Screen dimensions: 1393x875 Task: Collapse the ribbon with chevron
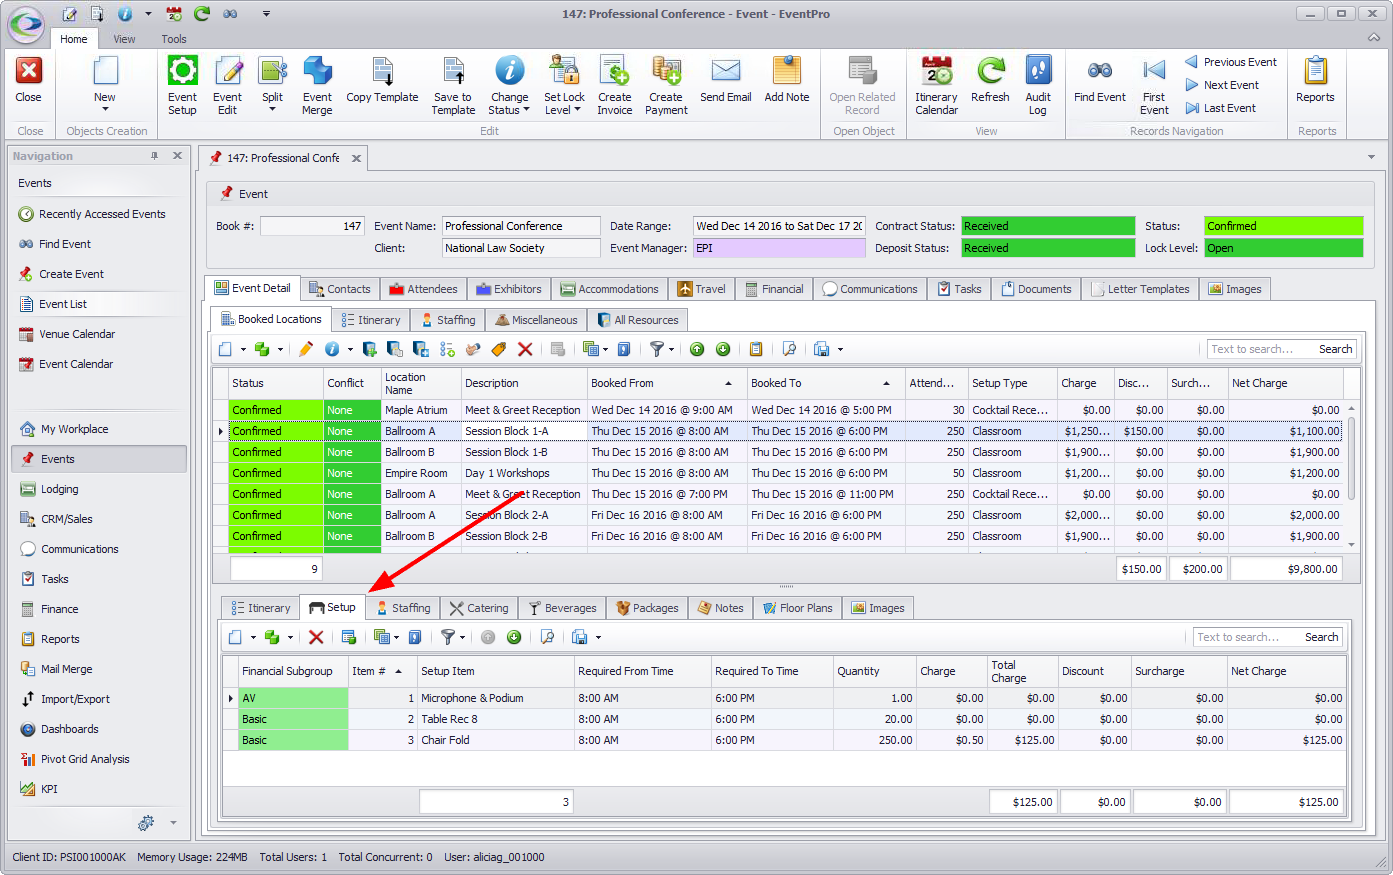(x=1374, y=38)
